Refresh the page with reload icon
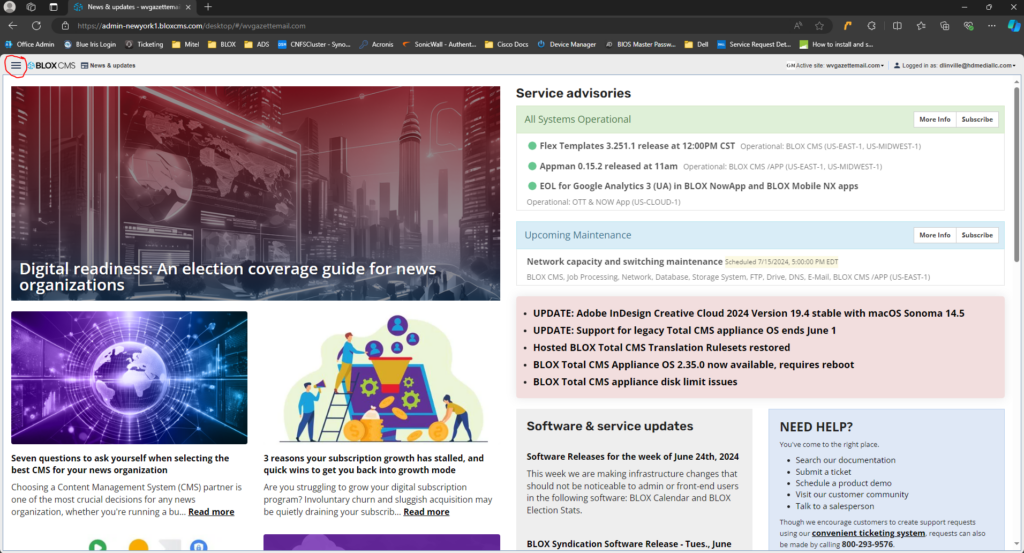 (36, 25)
